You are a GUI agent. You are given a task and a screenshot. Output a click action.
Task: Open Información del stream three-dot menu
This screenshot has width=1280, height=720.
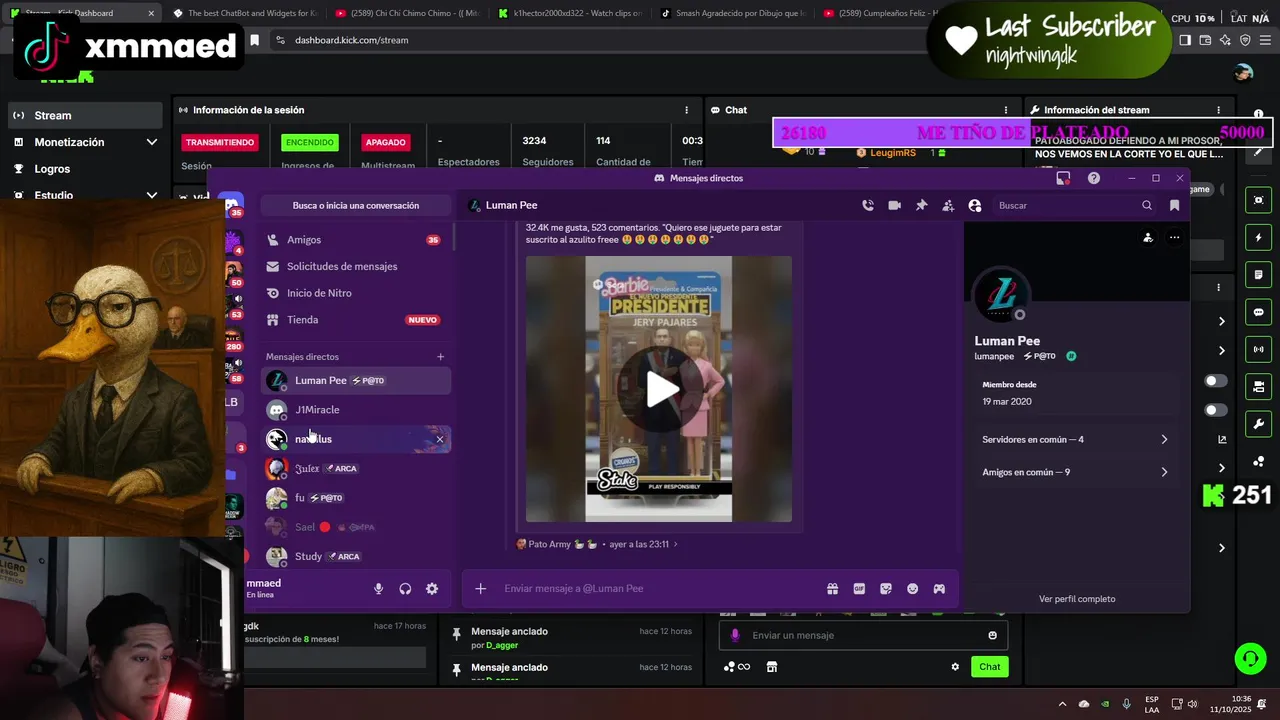[x=1218, y=110]
